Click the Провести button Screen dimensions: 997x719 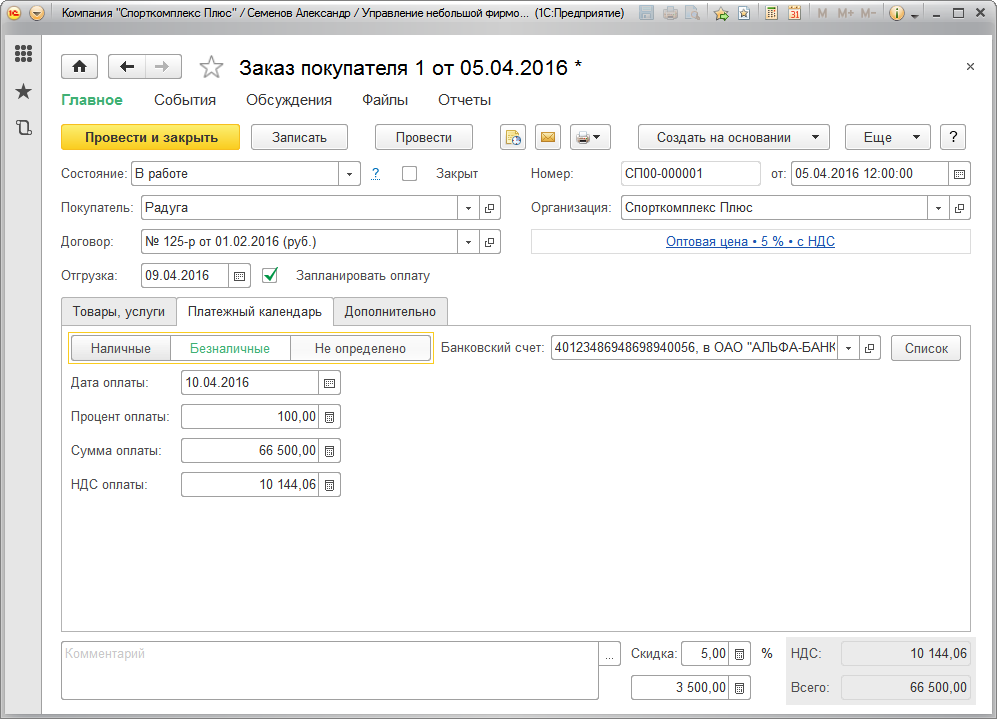tap(423, 137)
